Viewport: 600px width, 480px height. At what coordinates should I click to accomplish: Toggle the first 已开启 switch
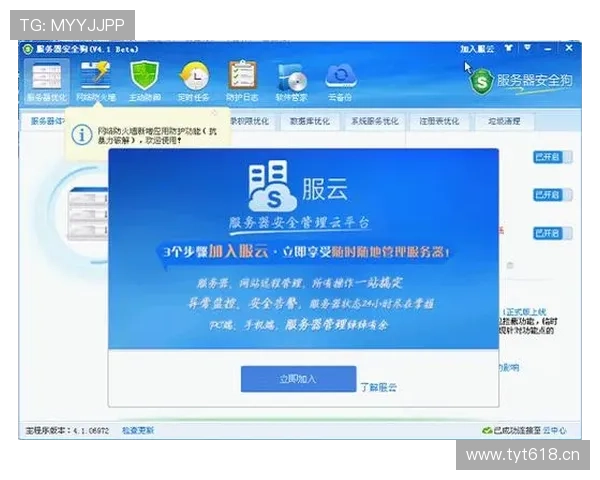coord(553,157)
